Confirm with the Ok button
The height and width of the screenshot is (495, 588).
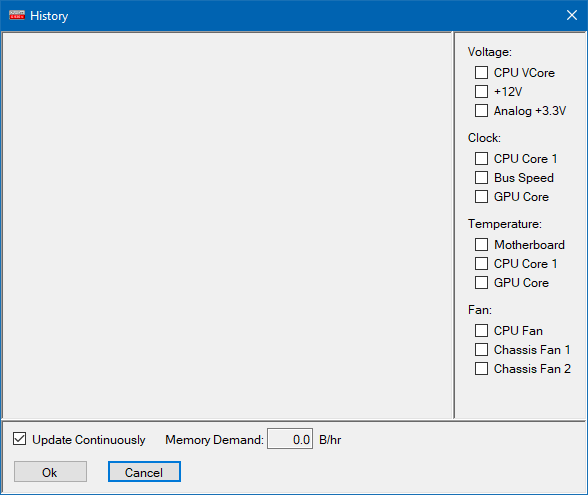click(x=50, y=472)
